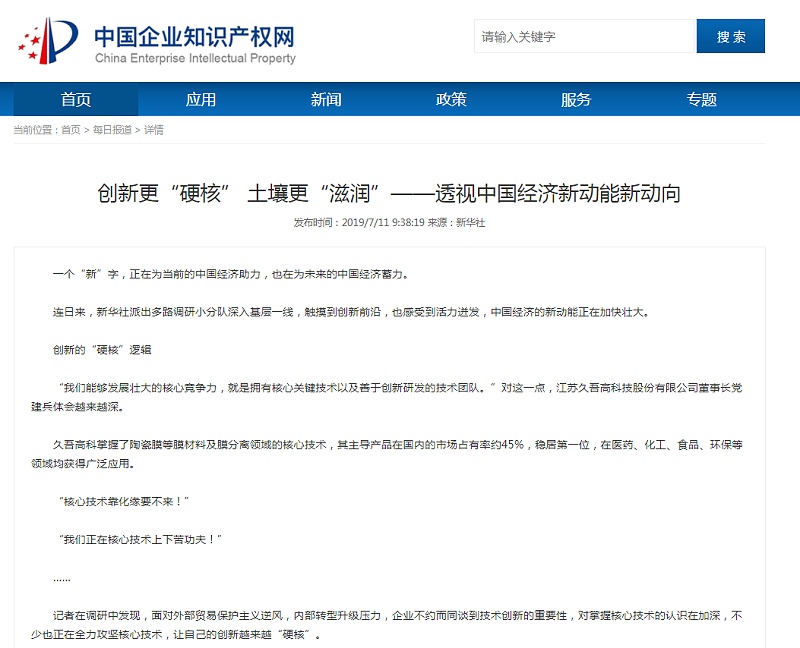Image resolution: width=800 pixels, height=648 pixels.
Task: Open 每日报道 in the breadcrumb trail
Action: [x=112, y=130]
